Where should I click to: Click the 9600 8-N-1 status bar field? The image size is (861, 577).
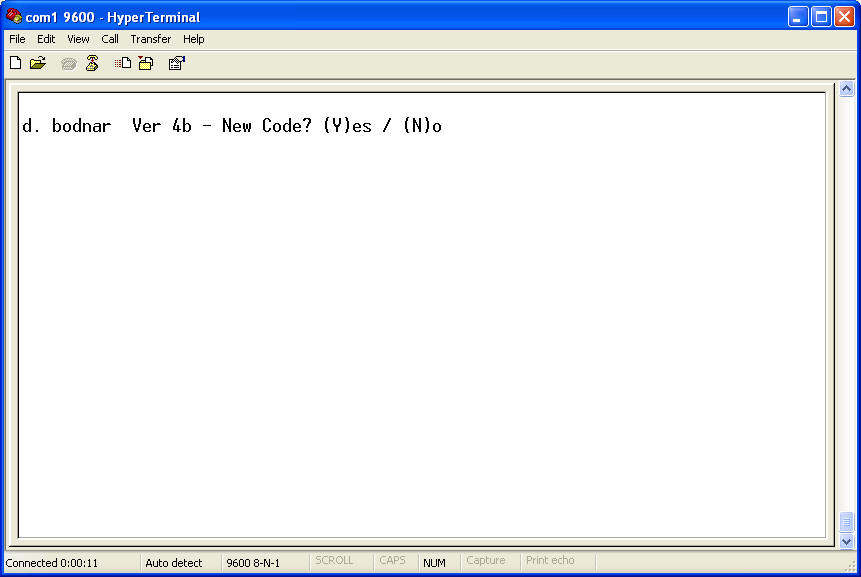[x=253, y=563]
